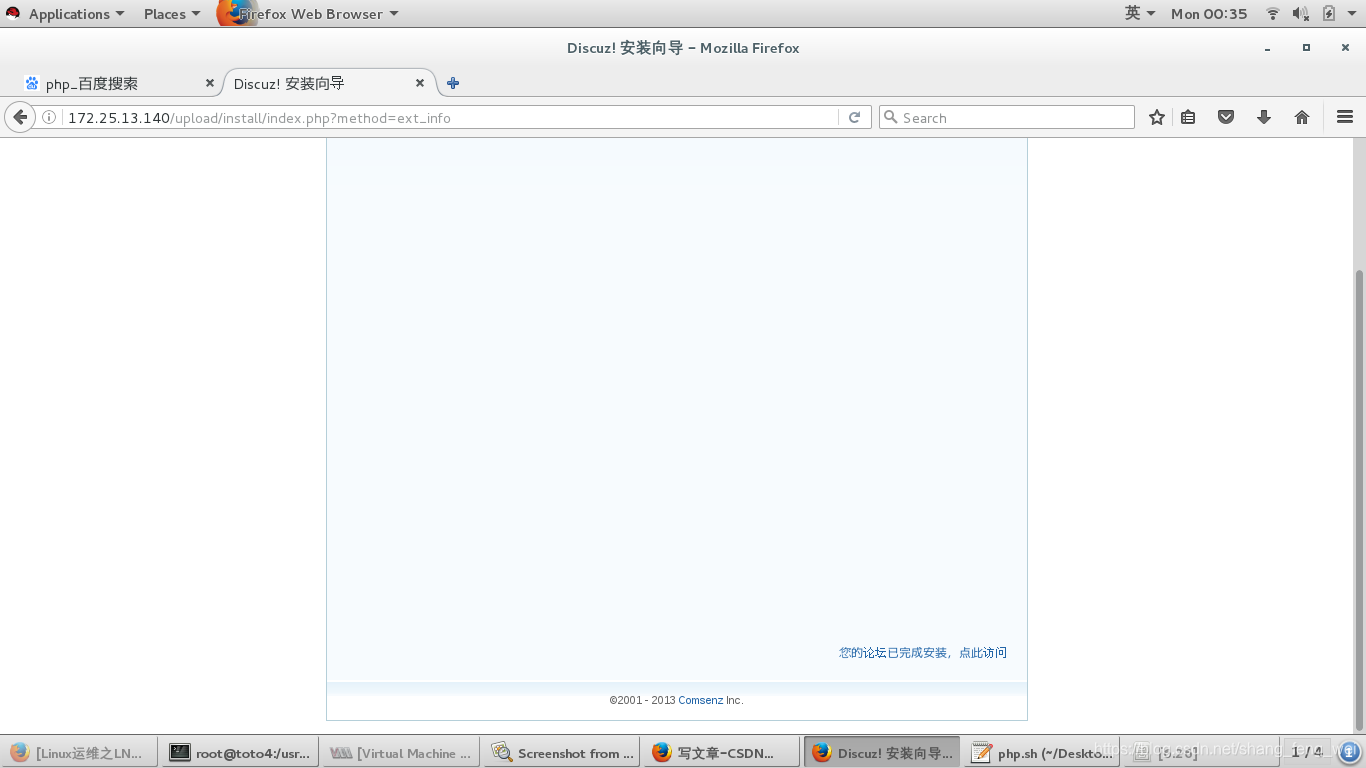The height and width of the screenshot is (768, 1366).
Task: Click the workspace switcher 1 / 4
Action: [x=1306, y=752]
